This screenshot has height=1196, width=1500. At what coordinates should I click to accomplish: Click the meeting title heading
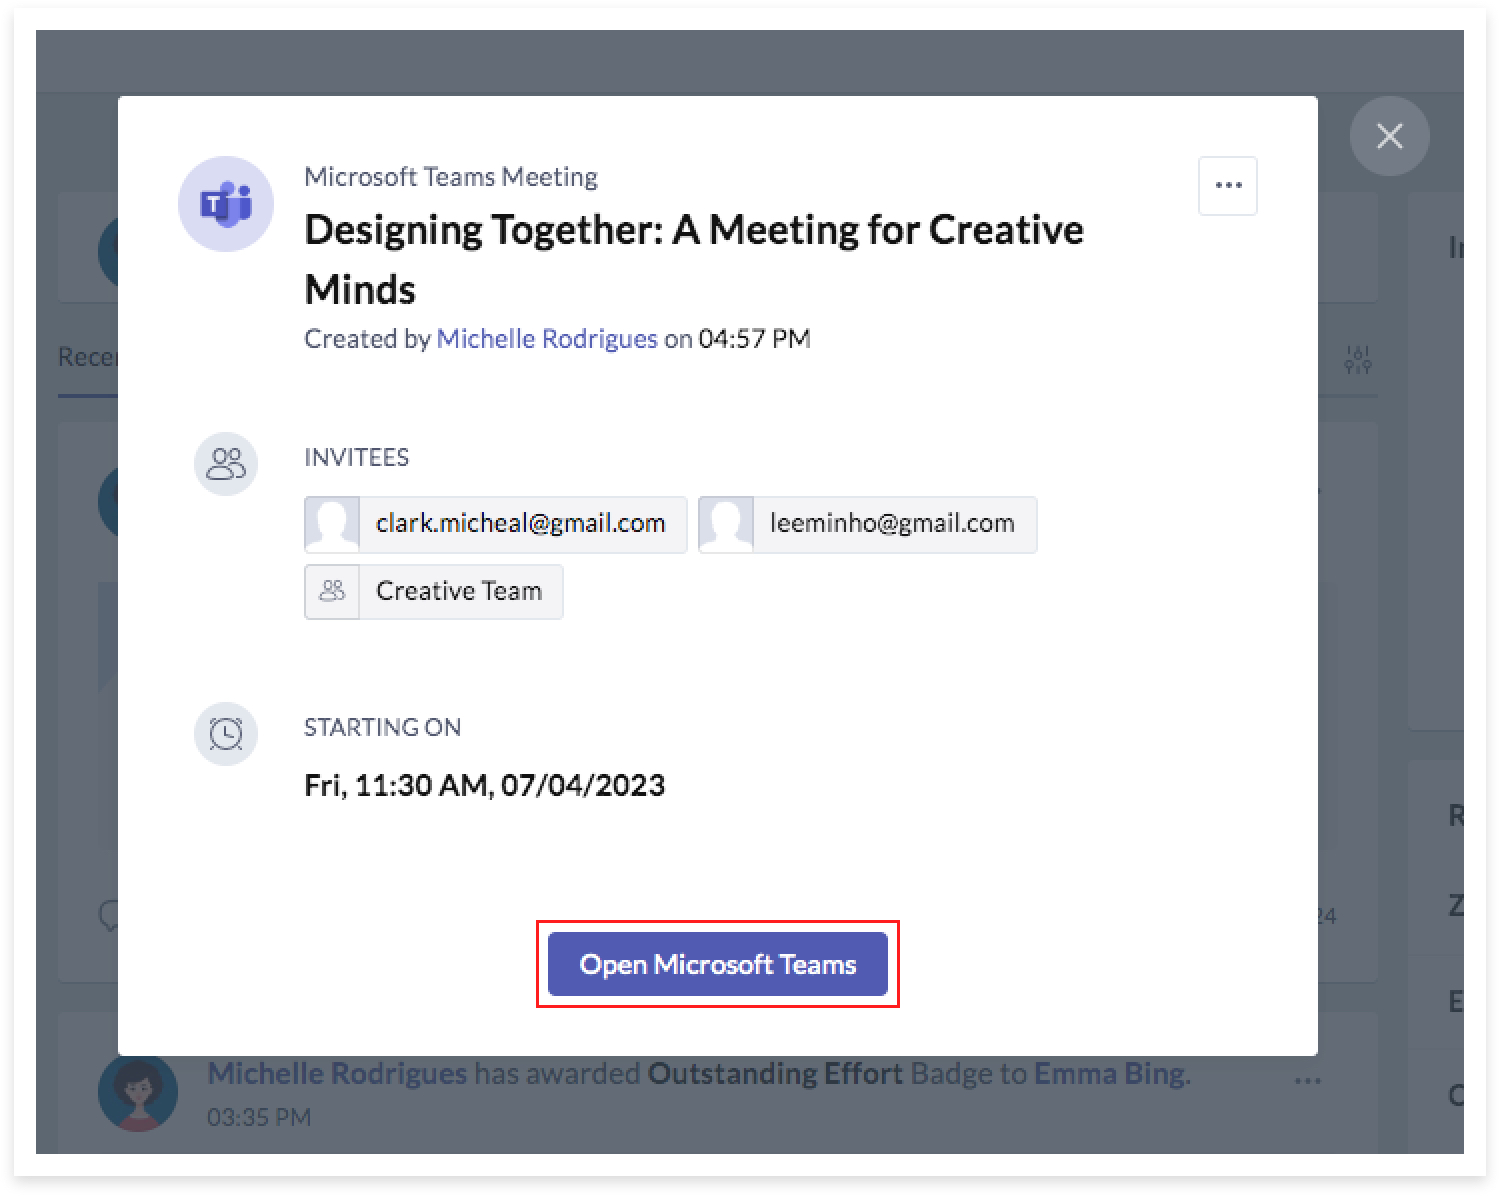(694, 260)
